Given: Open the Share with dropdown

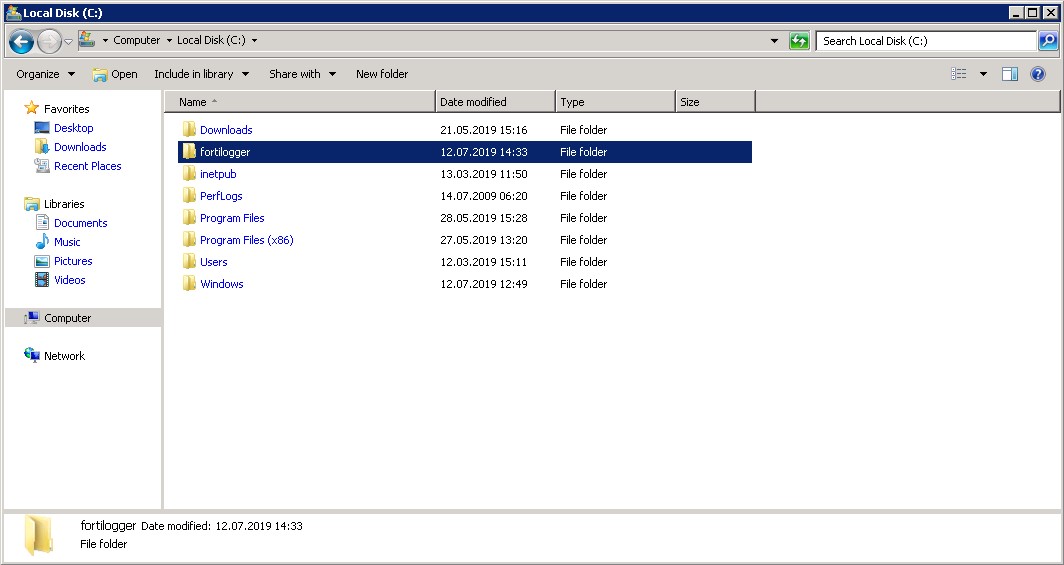Looking at the screenshot, I should (302, 74).
